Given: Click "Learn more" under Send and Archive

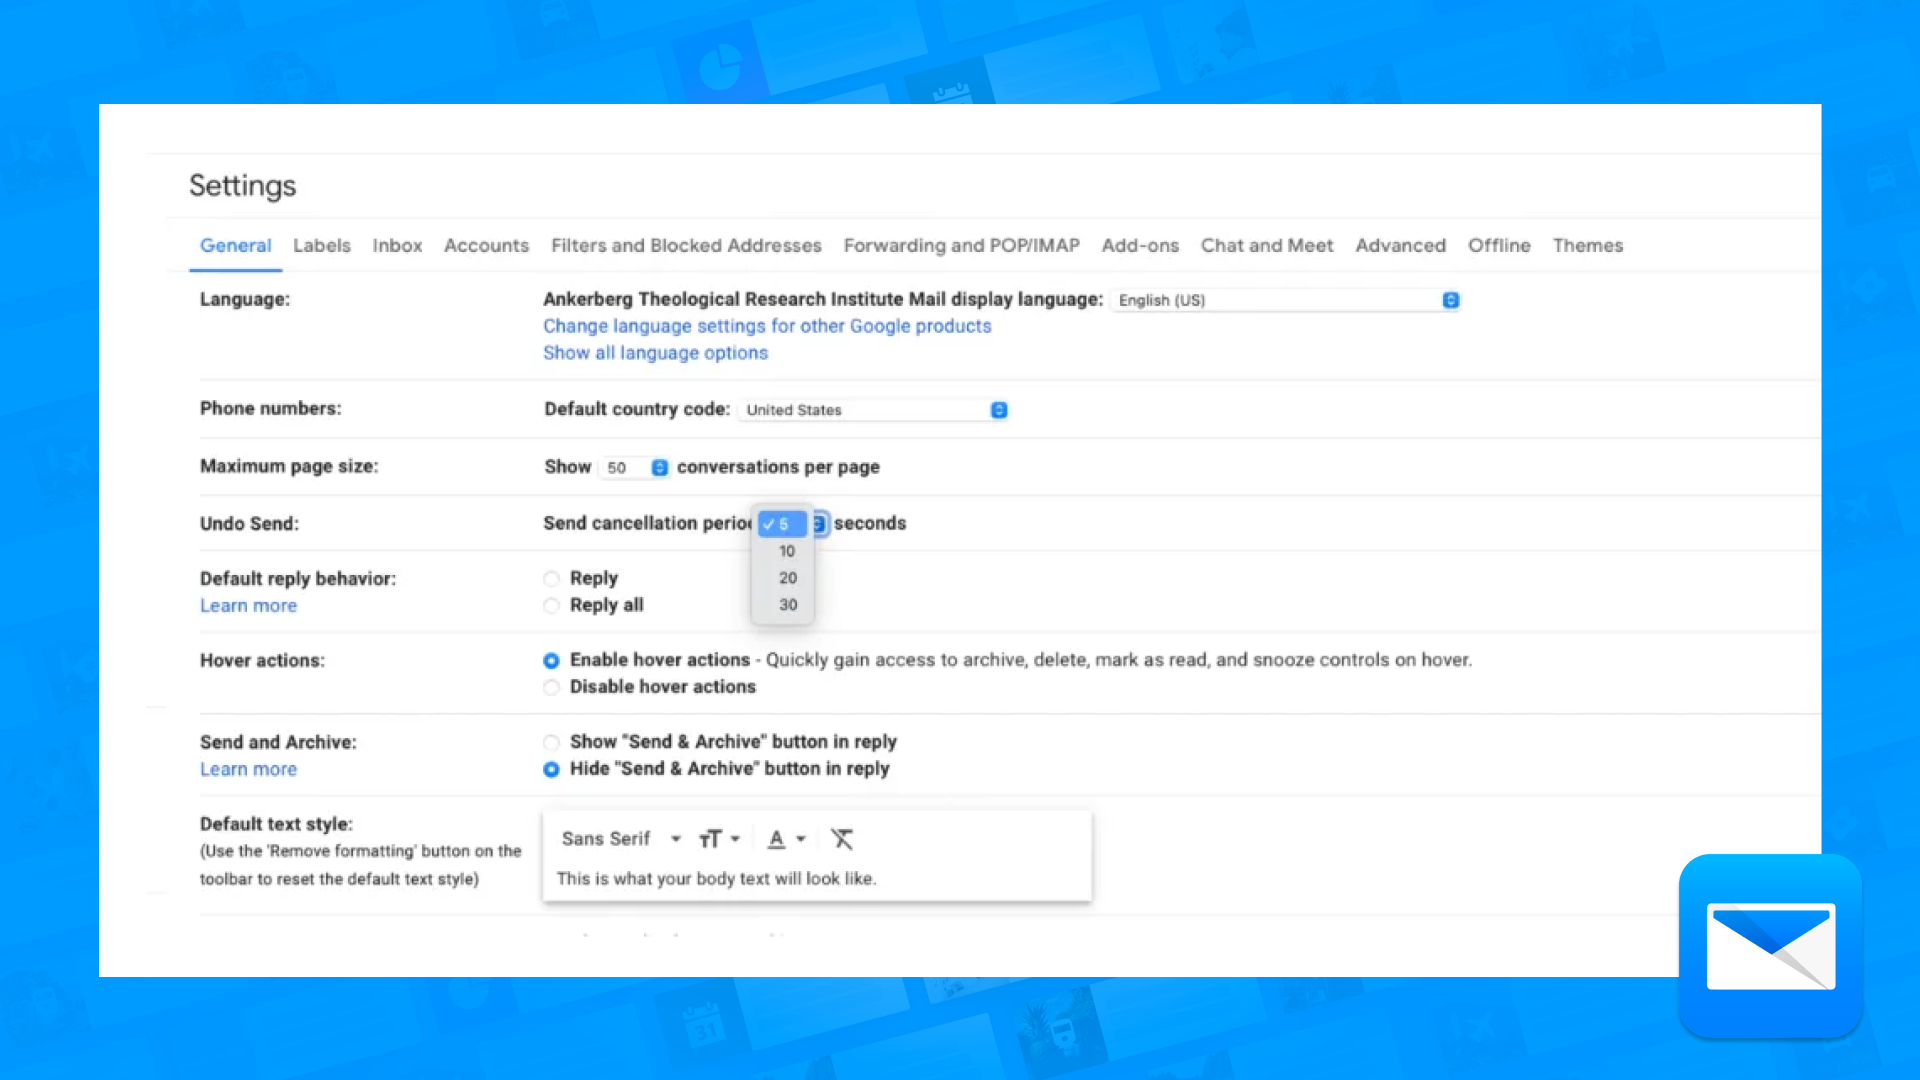Looking at the screenshot, I should coord(248,769).
